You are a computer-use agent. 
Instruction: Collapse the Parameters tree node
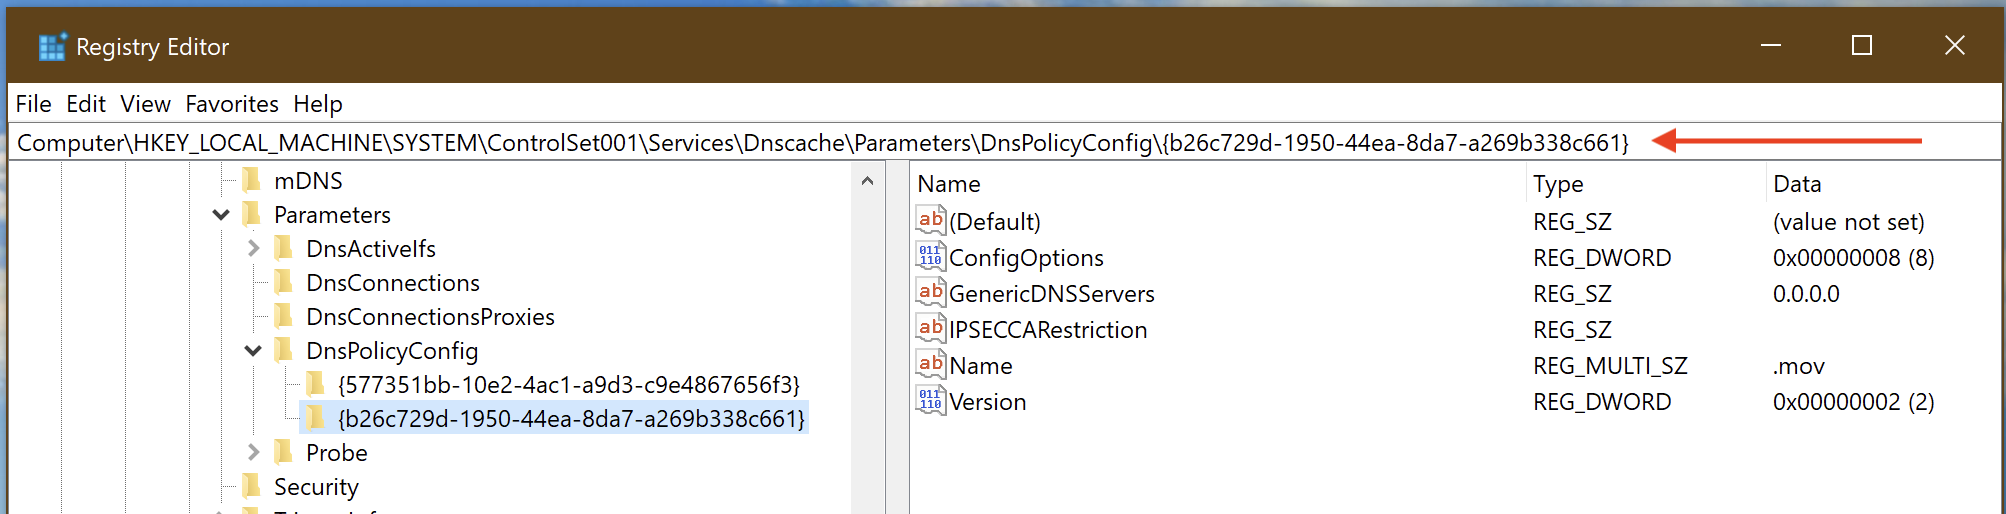[221, 215]
